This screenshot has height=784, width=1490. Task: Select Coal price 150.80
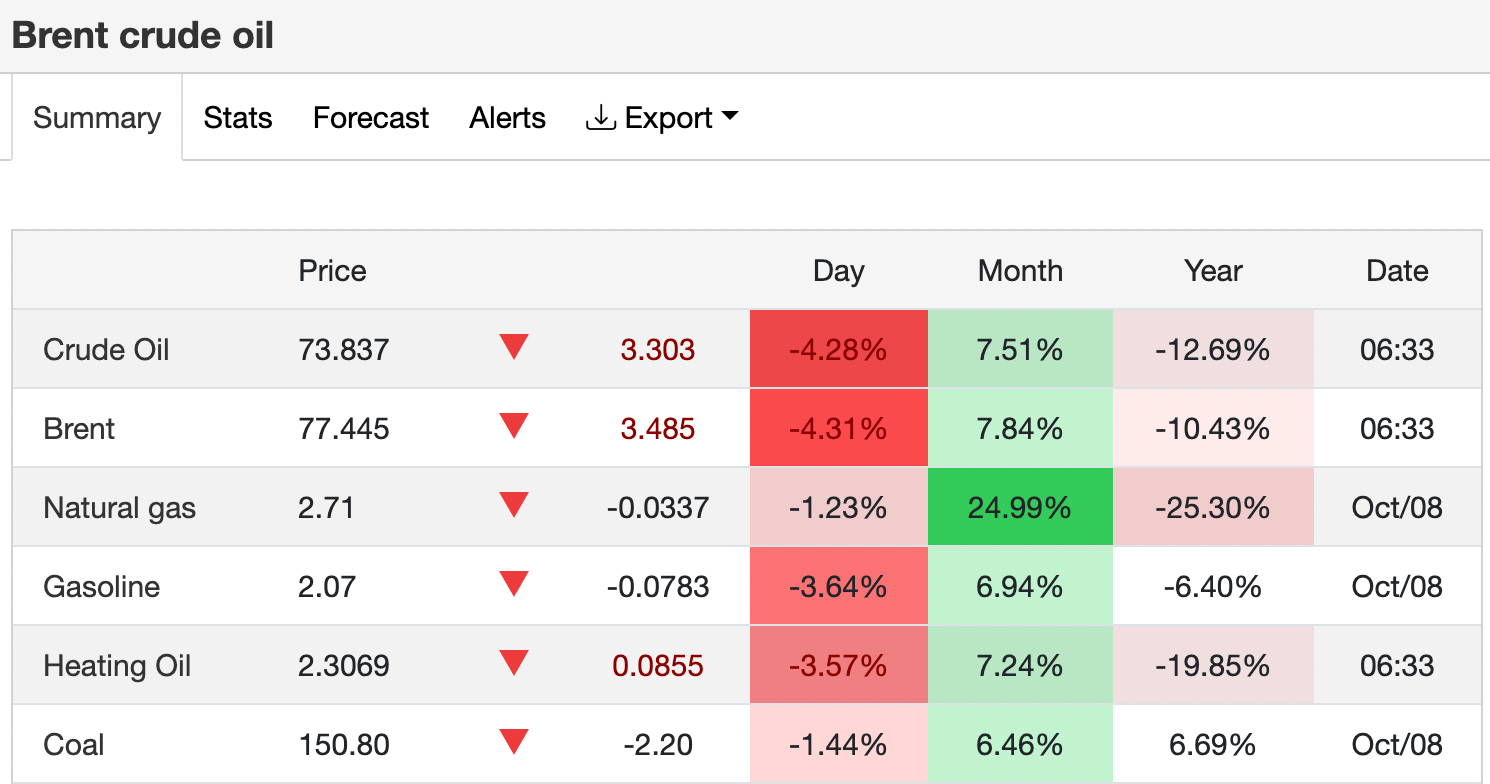344,745
